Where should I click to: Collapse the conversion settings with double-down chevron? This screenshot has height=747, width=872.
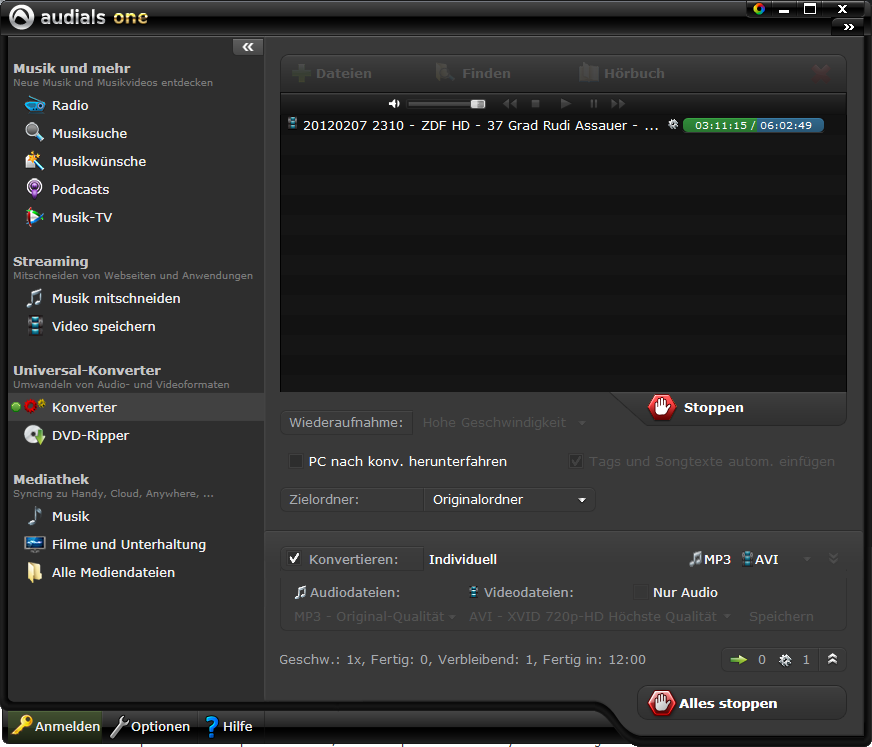[x=833, y=558]
